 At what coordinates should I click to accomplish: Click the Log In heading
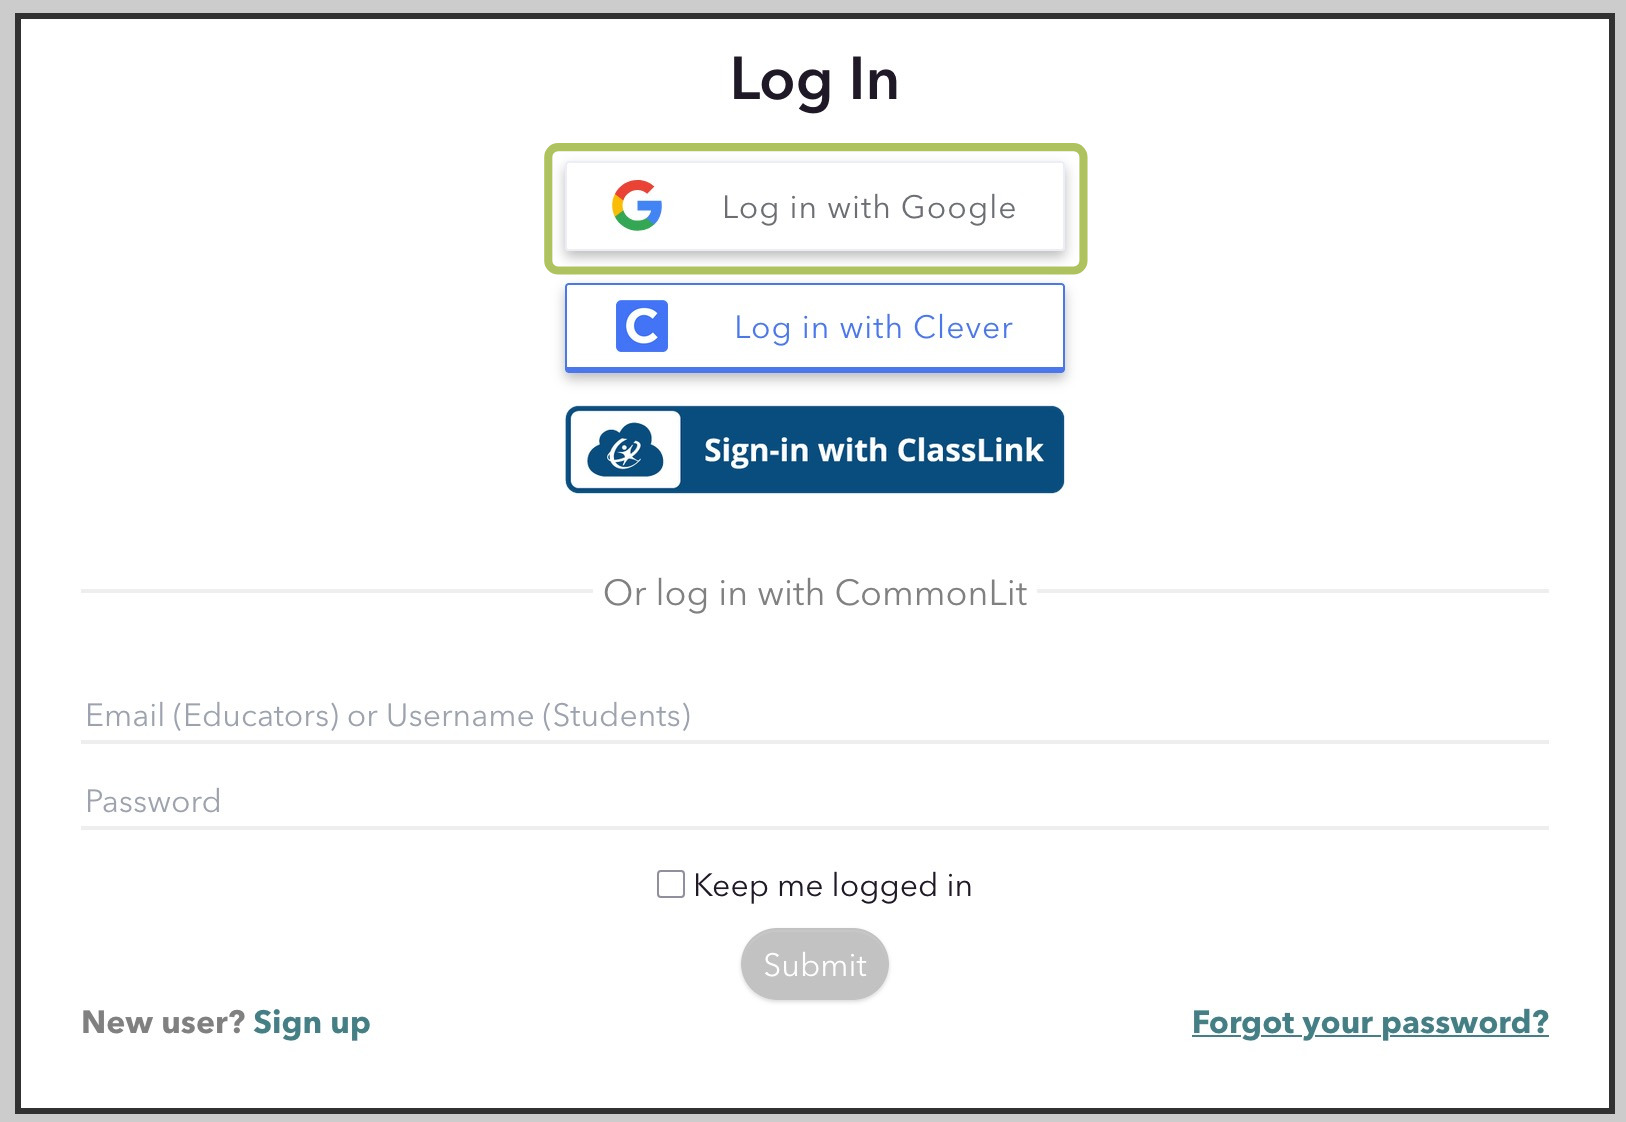815,80
